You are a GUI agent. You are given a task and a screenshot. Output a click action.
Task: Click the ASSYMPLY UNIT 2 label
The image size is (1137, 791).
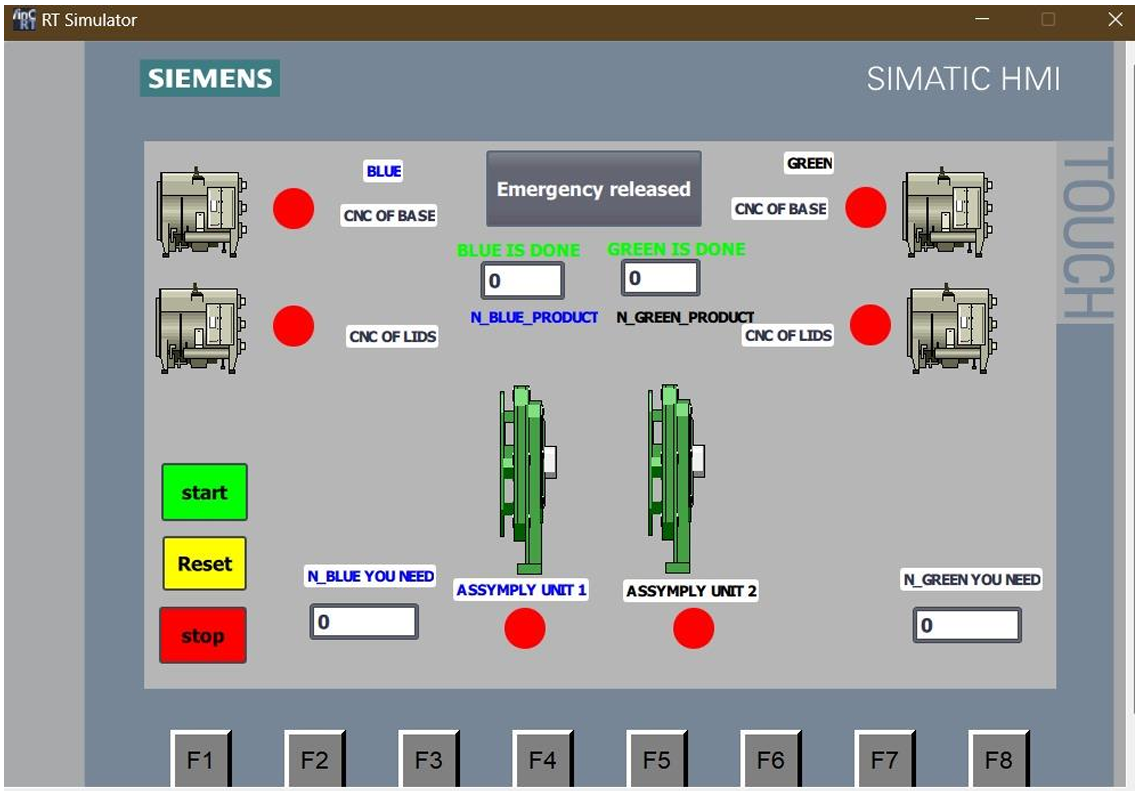click(691, 591)
